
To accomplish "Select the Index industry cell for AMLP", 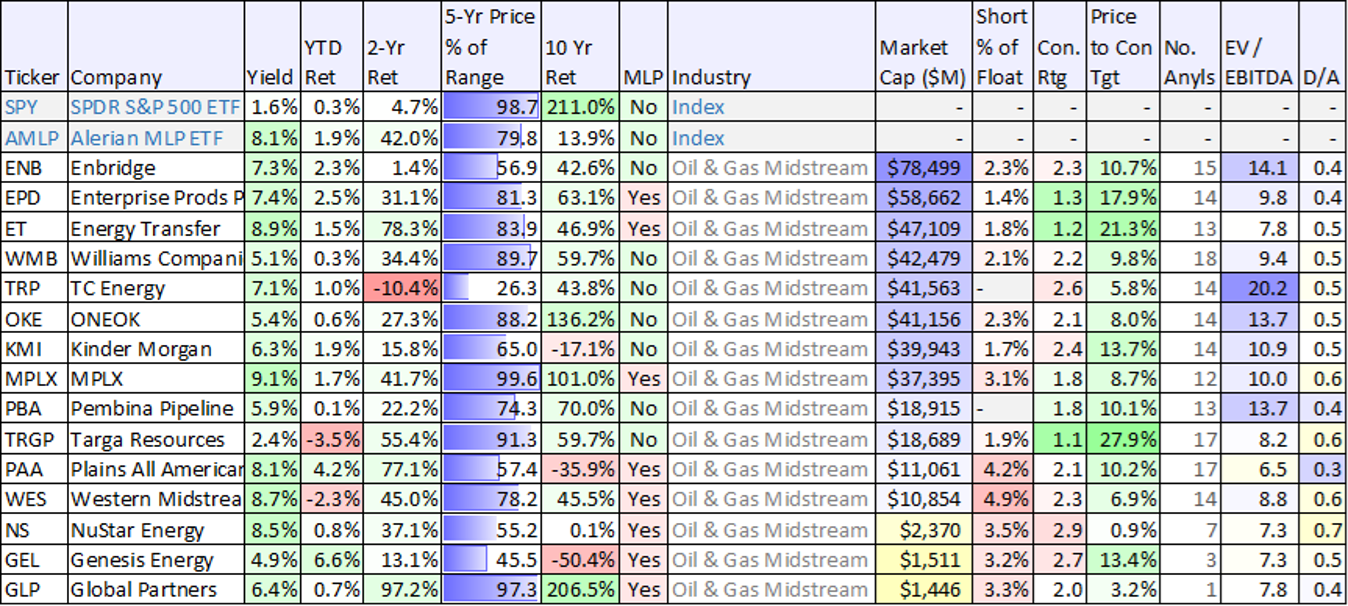I will [772, 137].
